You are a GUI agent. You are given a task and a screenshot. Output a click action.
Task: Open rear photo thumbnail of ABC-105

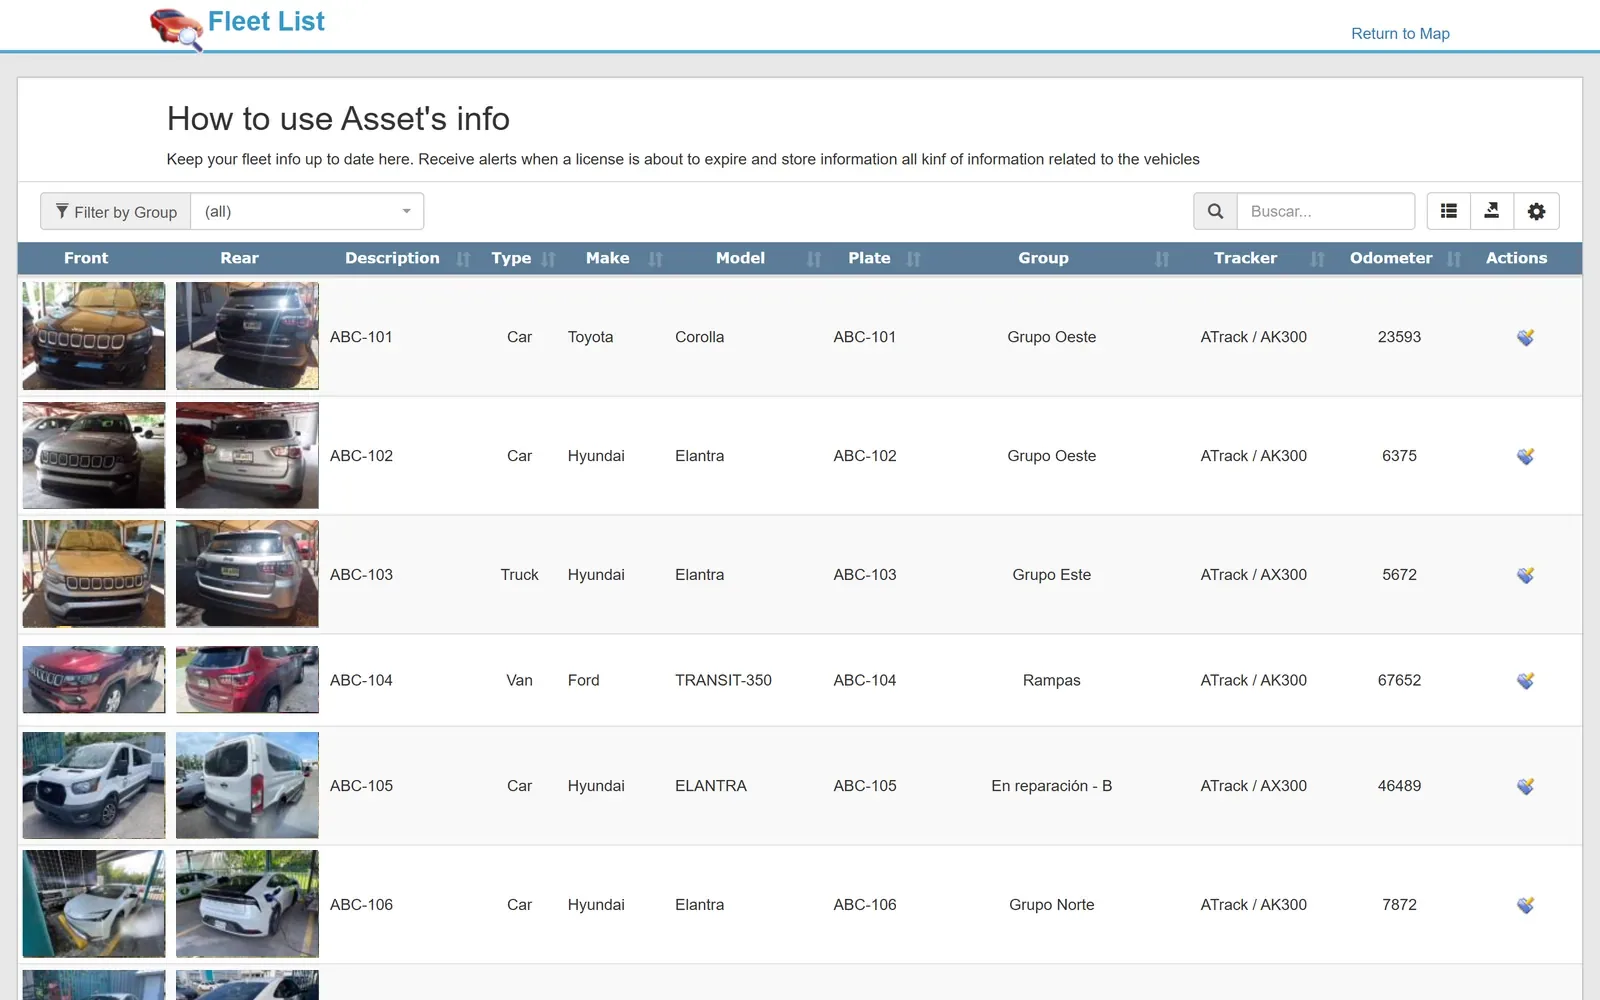(x=247, y=785)
